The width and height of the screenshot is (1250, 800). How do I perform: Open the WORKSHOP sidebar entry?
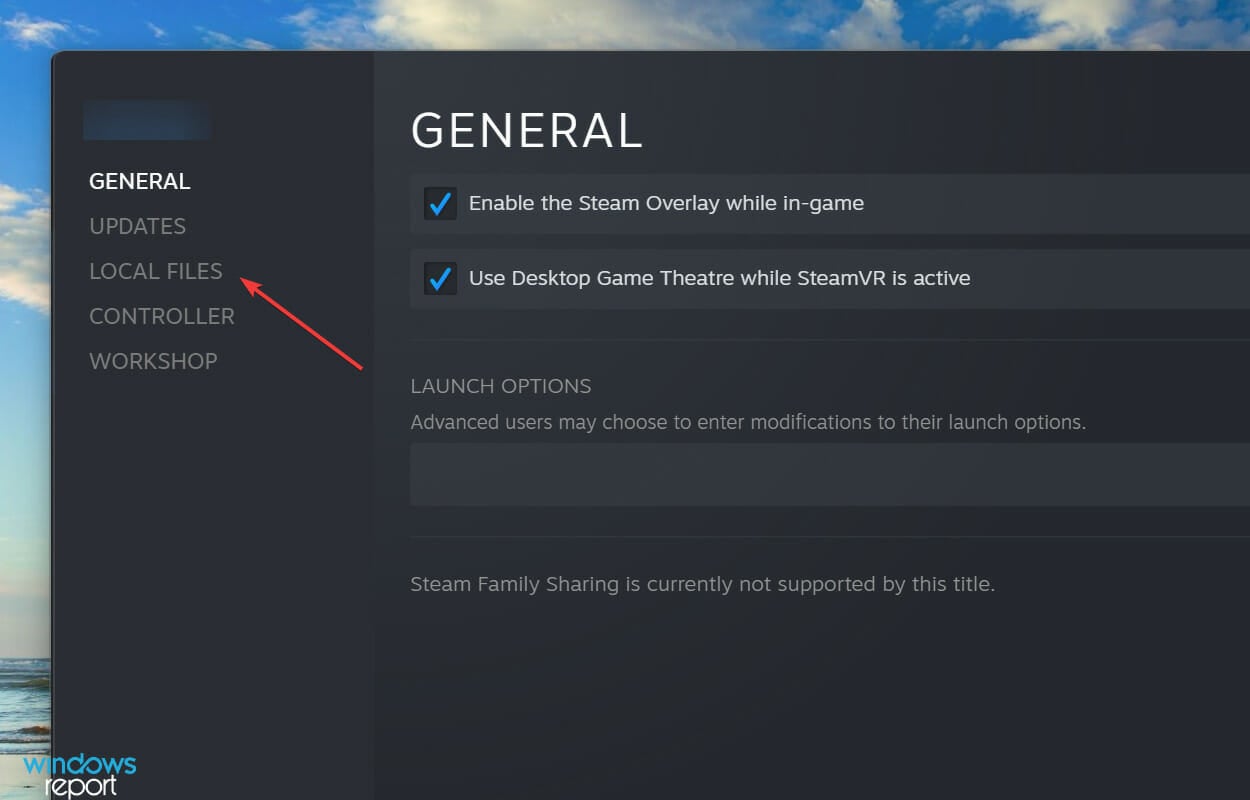point(153,361)
